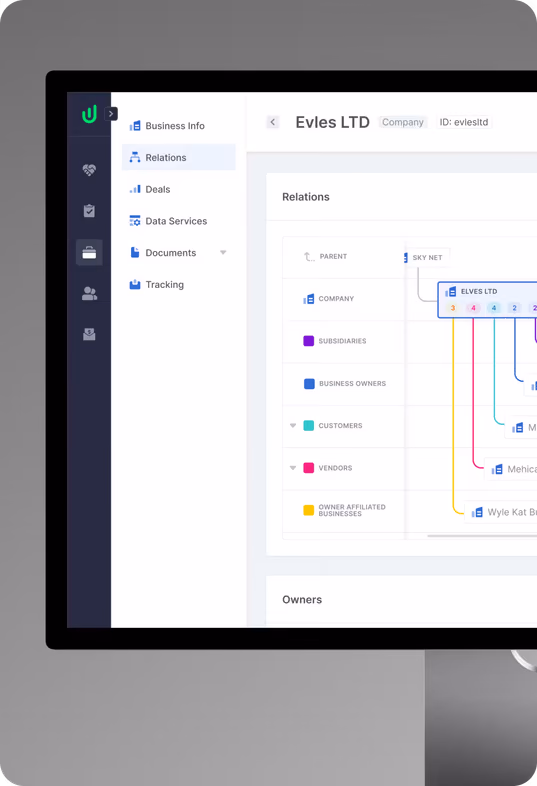Open the clipboard tasks icon in sidebar
The image size is (537, 786).
coord(89,211)
